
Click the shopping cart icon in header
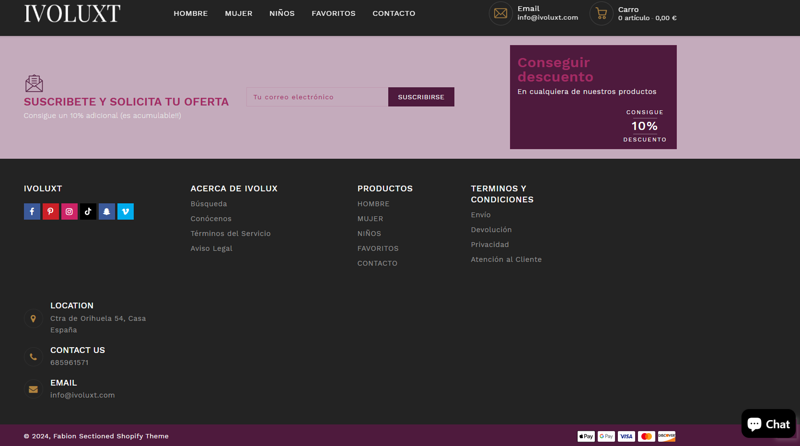click(x=601, y=13)
